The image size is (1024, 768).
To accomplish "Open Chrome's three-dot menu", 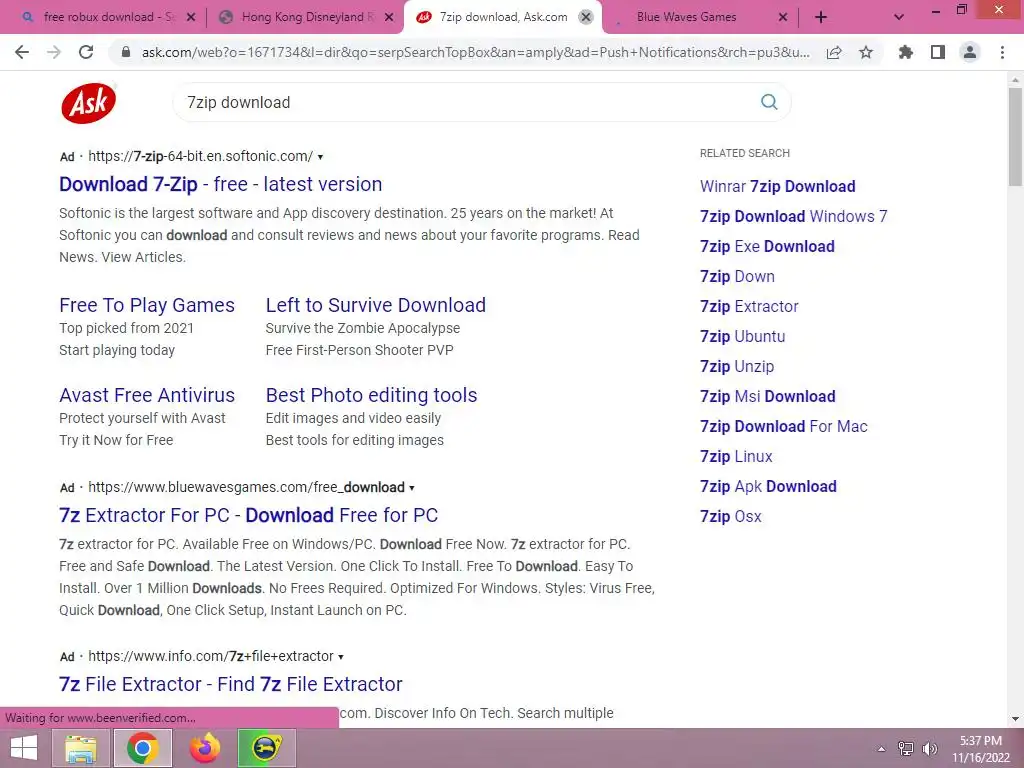I will point(1002,52).
